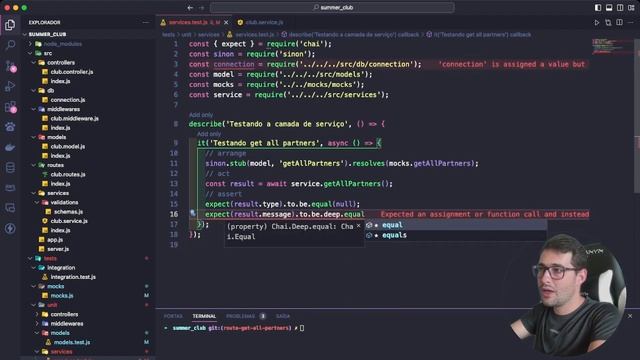Expand the unit controllers folder
The width and height of the screenshot is (640, 360).
37,314
